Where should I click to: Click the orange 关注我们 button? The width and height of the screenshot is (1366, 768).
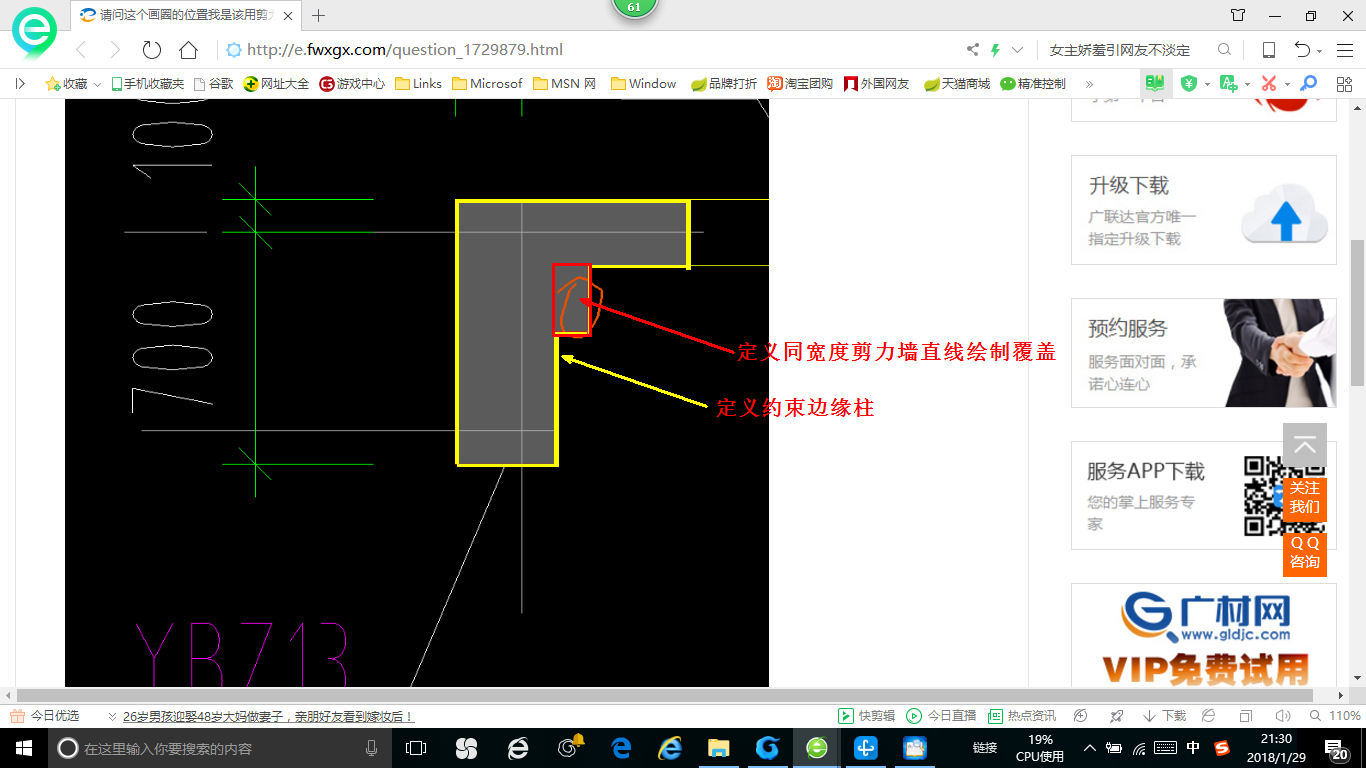[1305, 497]
